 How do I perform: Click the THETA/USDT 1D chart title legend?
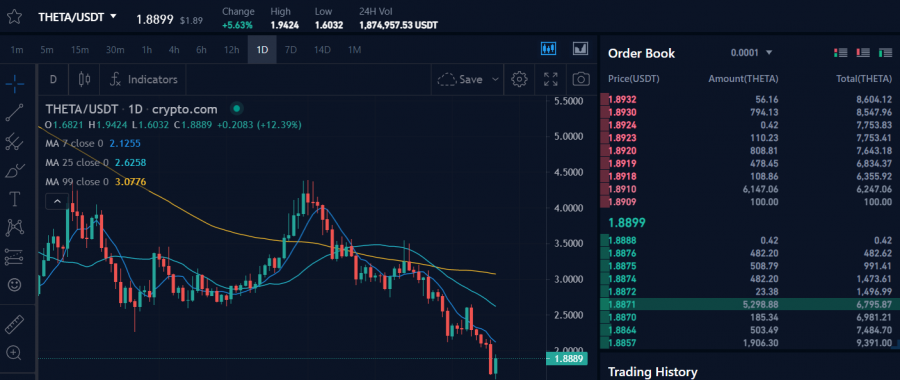pos(131,109)
